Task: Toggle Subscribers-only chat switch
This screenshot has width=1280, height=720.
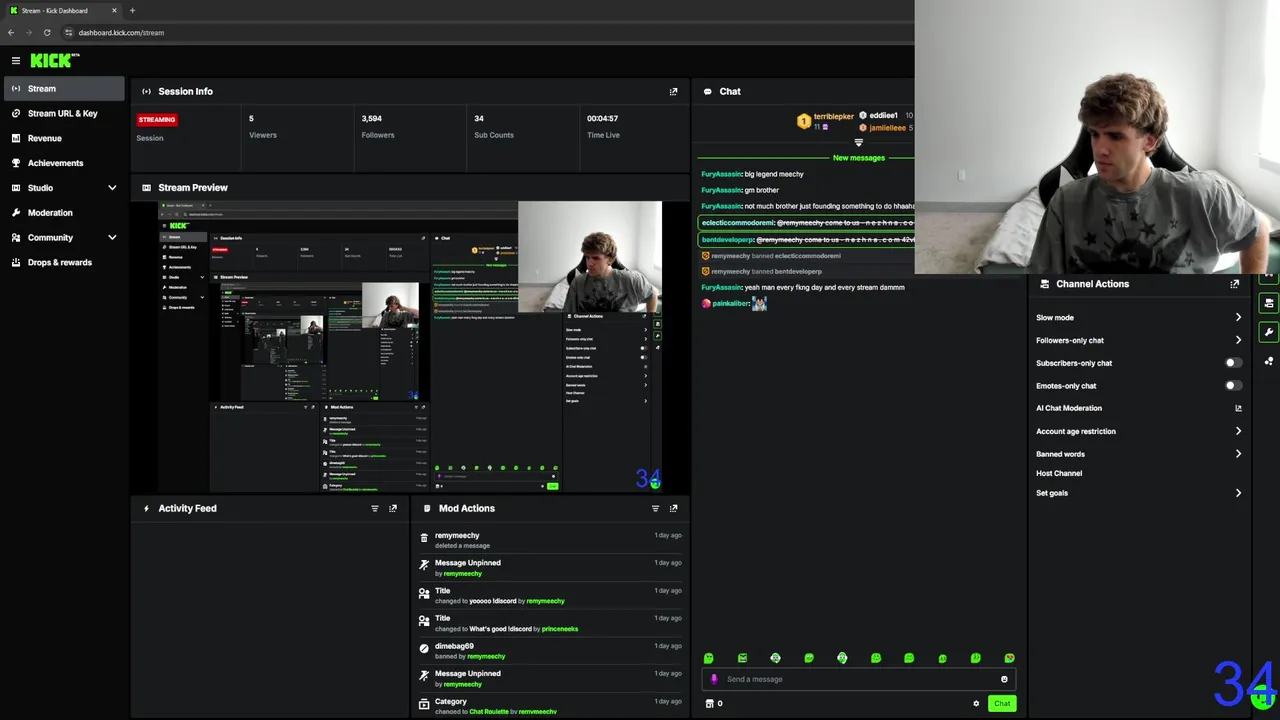Action: point(1234,363)
